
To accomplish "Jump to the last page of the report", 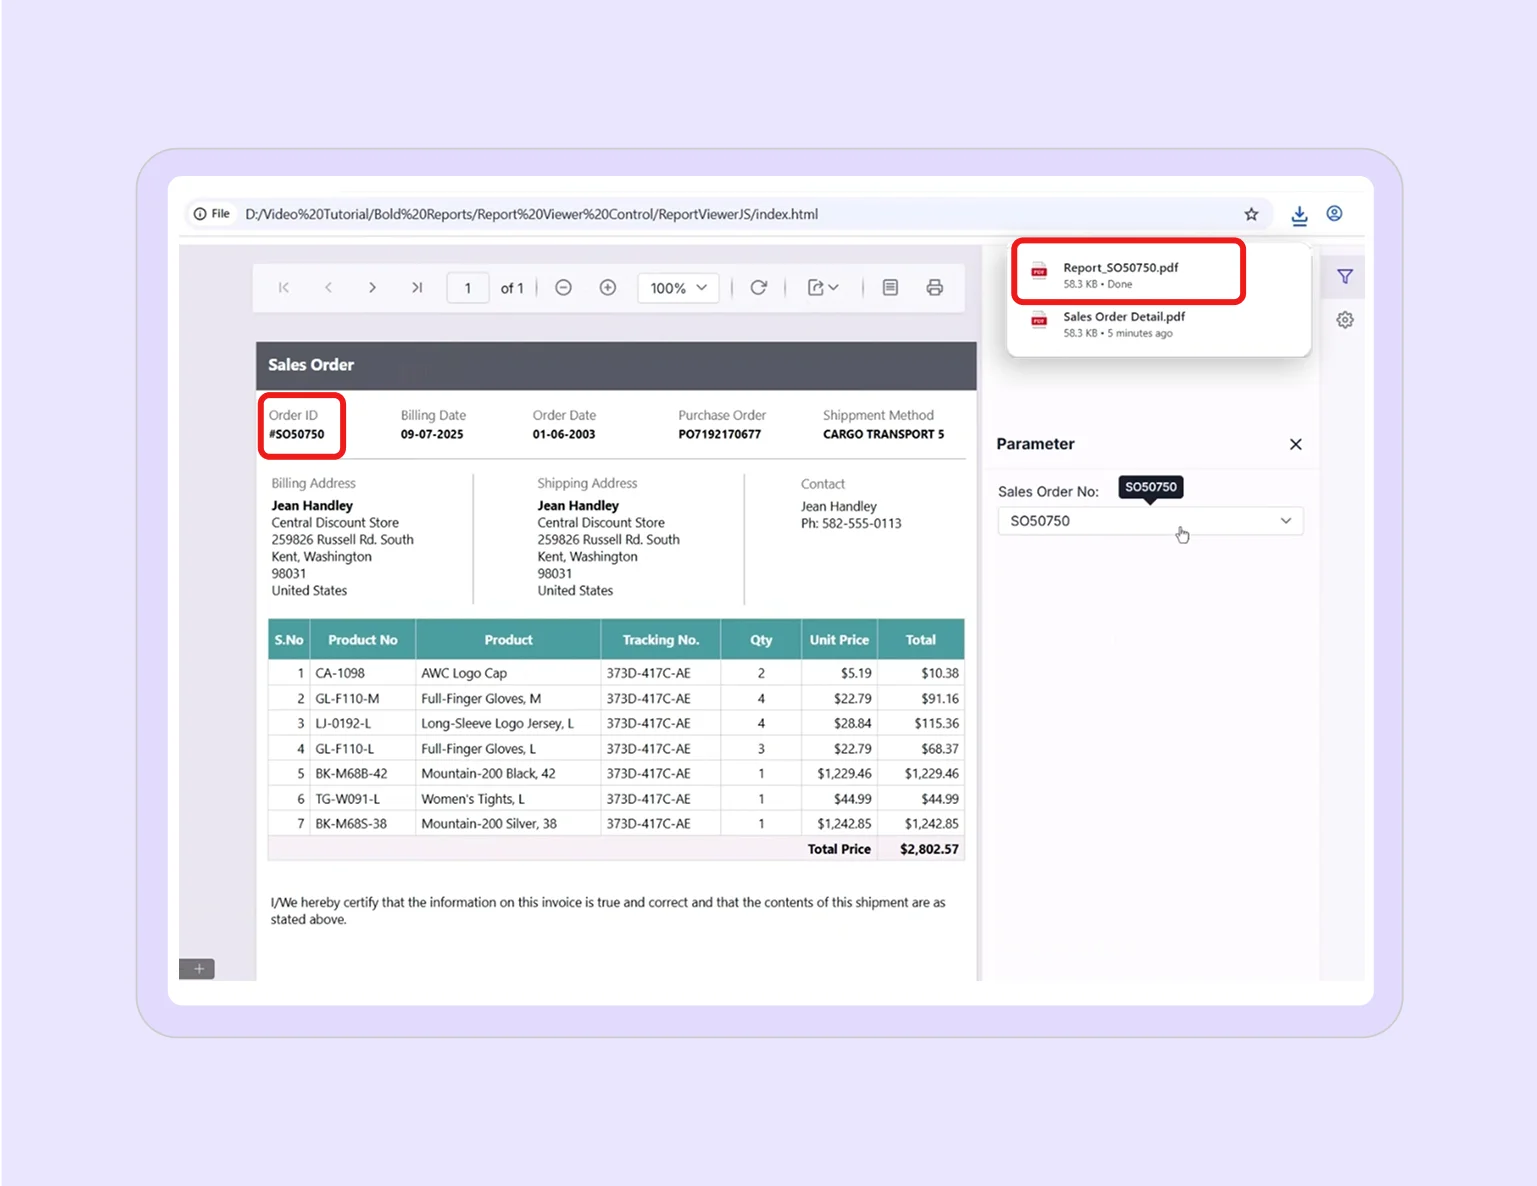I will [417, 287].
